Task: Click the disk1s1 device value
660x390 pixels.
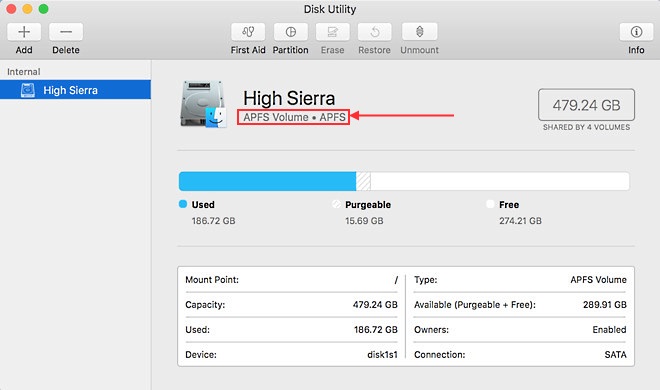Action: click(x=382, y=355)
